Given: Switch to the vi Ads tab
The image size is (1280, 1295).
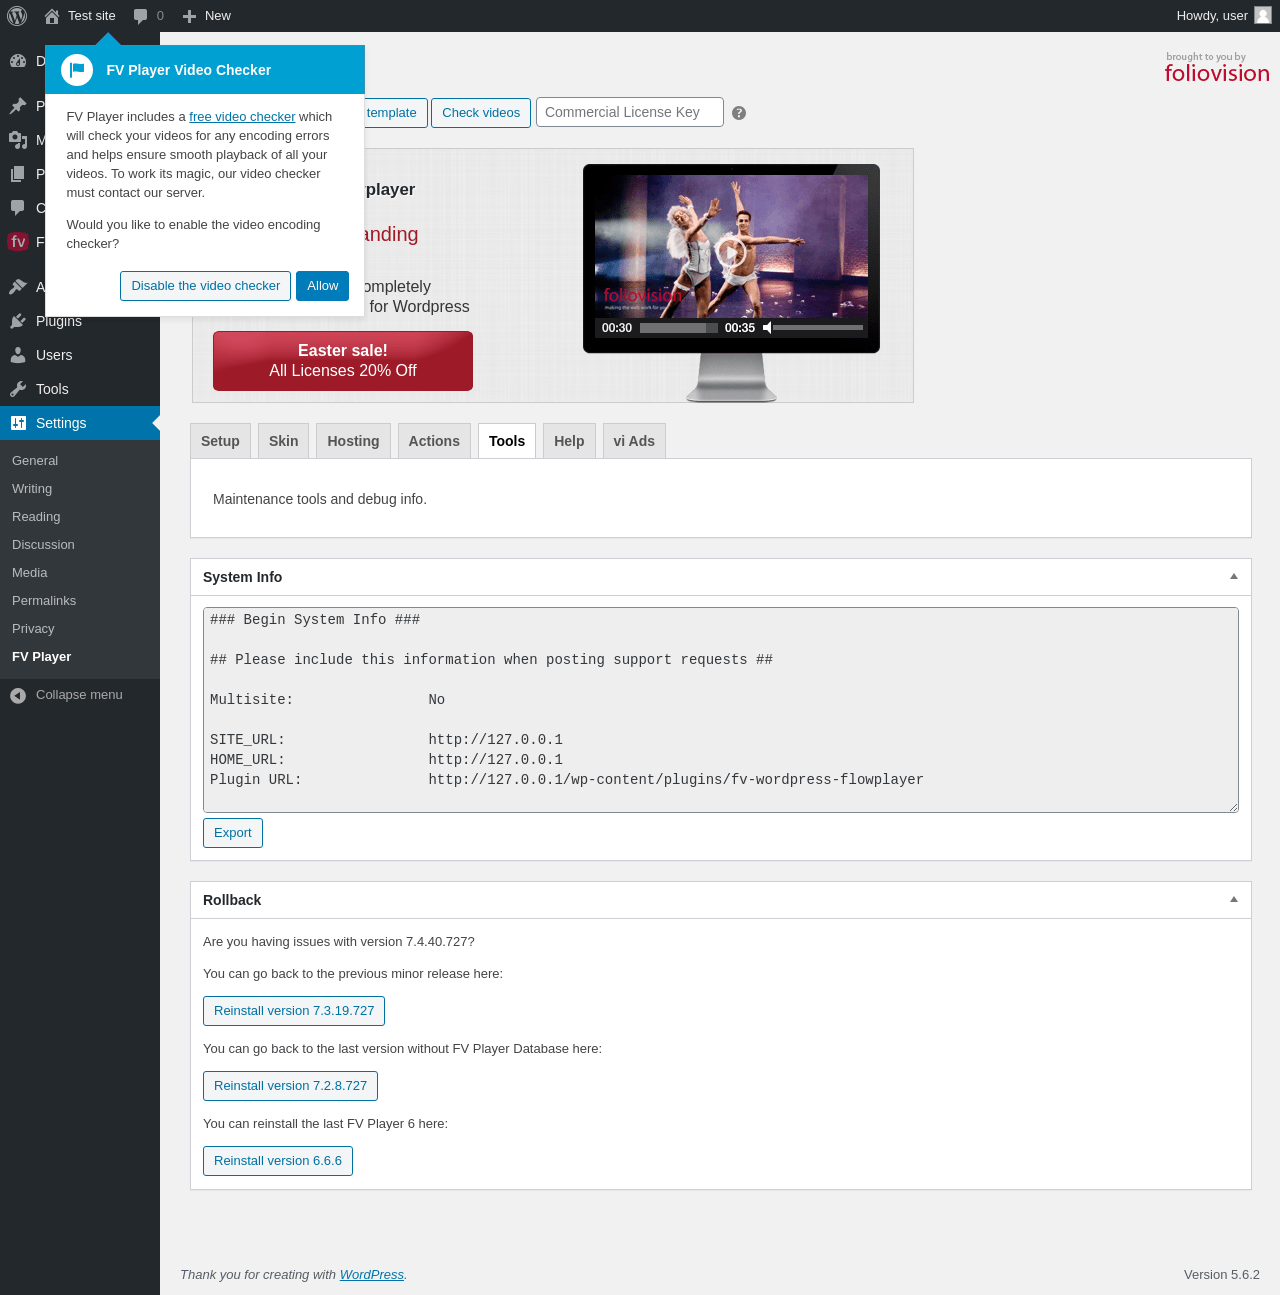Looking at the screenshot, I should pos(634,441).
